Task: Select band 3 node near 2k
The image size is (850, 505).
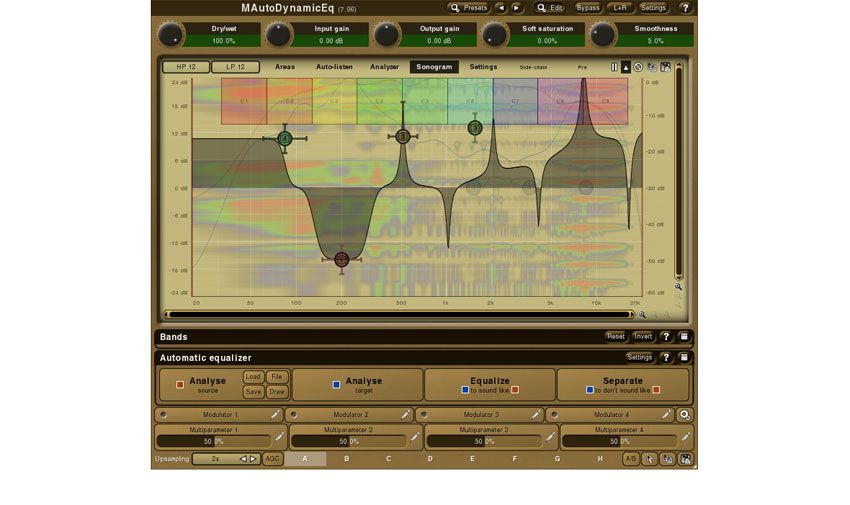Action: [x=475, y=128]
